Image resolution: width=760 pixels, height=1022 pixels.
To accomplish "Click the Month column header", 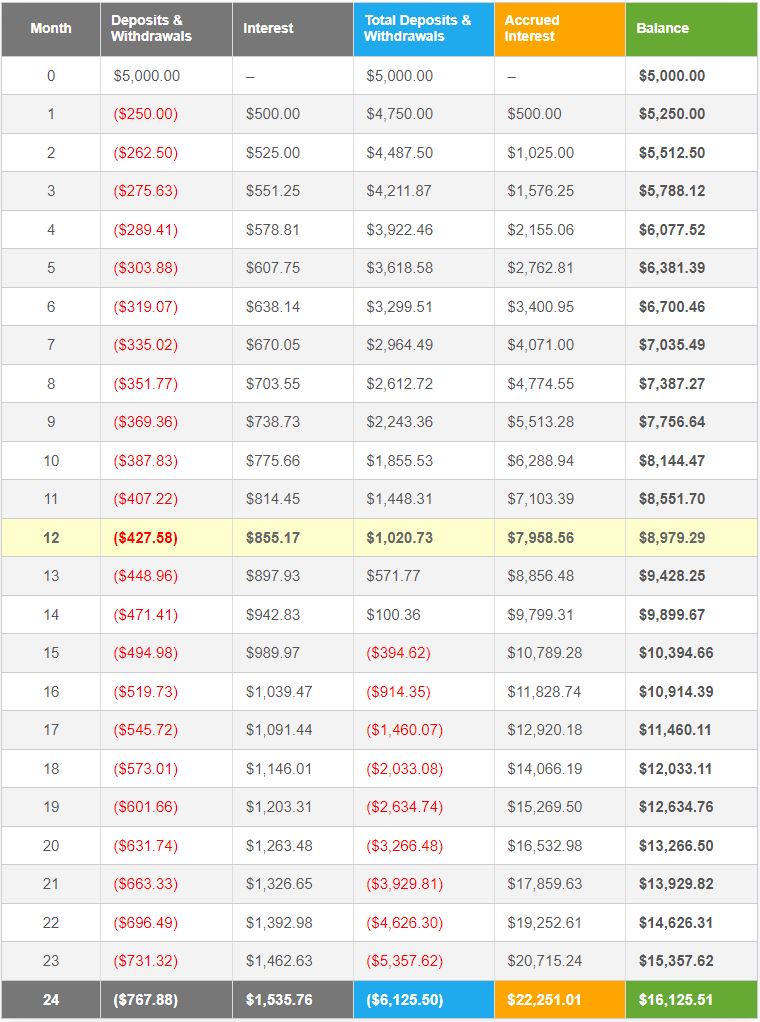I will [50, 28].
